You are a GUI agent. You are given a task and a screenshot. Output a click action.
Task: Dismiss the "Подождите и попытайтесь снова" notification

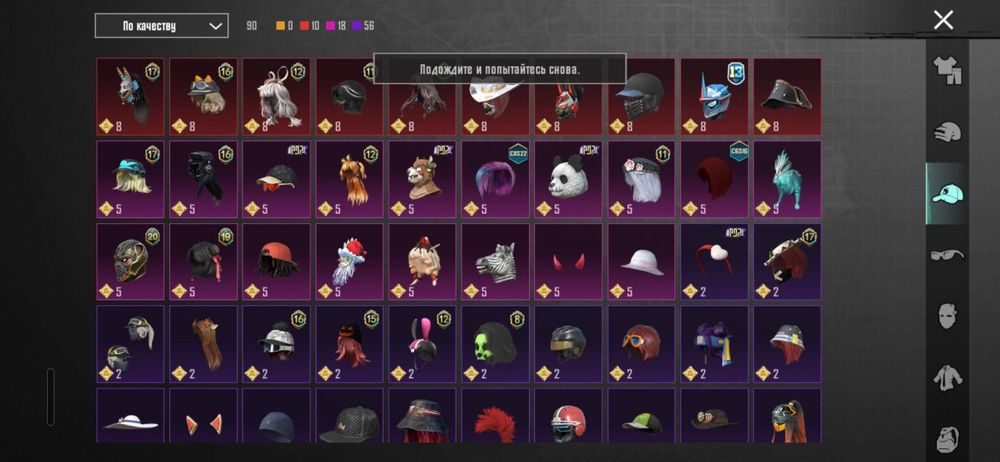pyautogui.click(x=499, y=69)
